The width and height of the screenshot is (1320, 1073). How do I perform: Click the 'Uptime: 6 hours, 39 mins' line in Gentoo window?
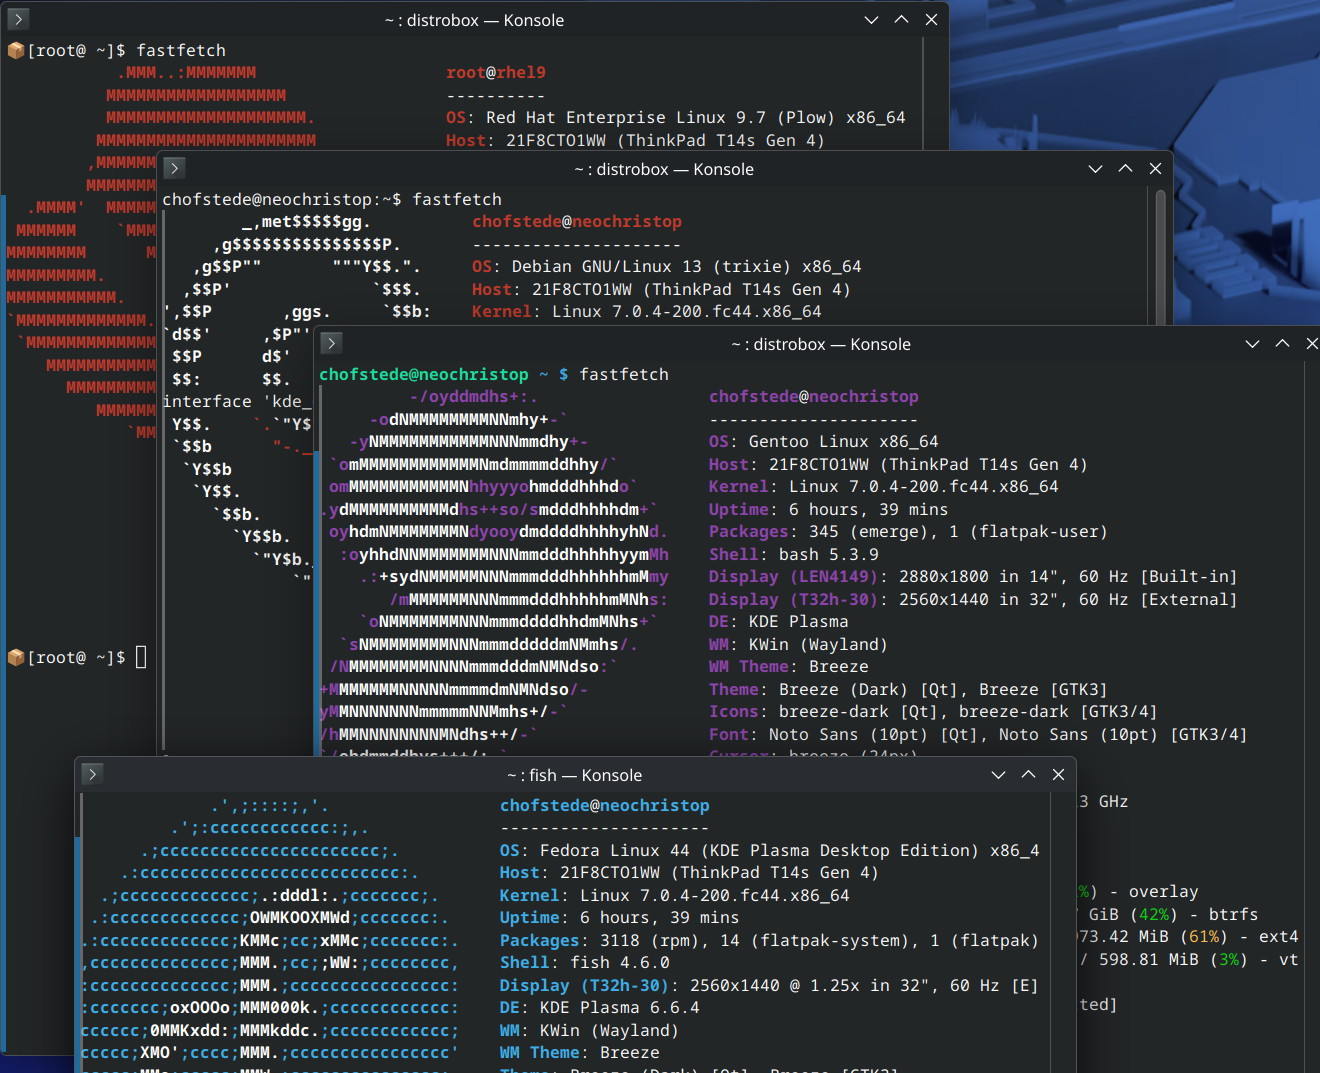coord(829,509)
